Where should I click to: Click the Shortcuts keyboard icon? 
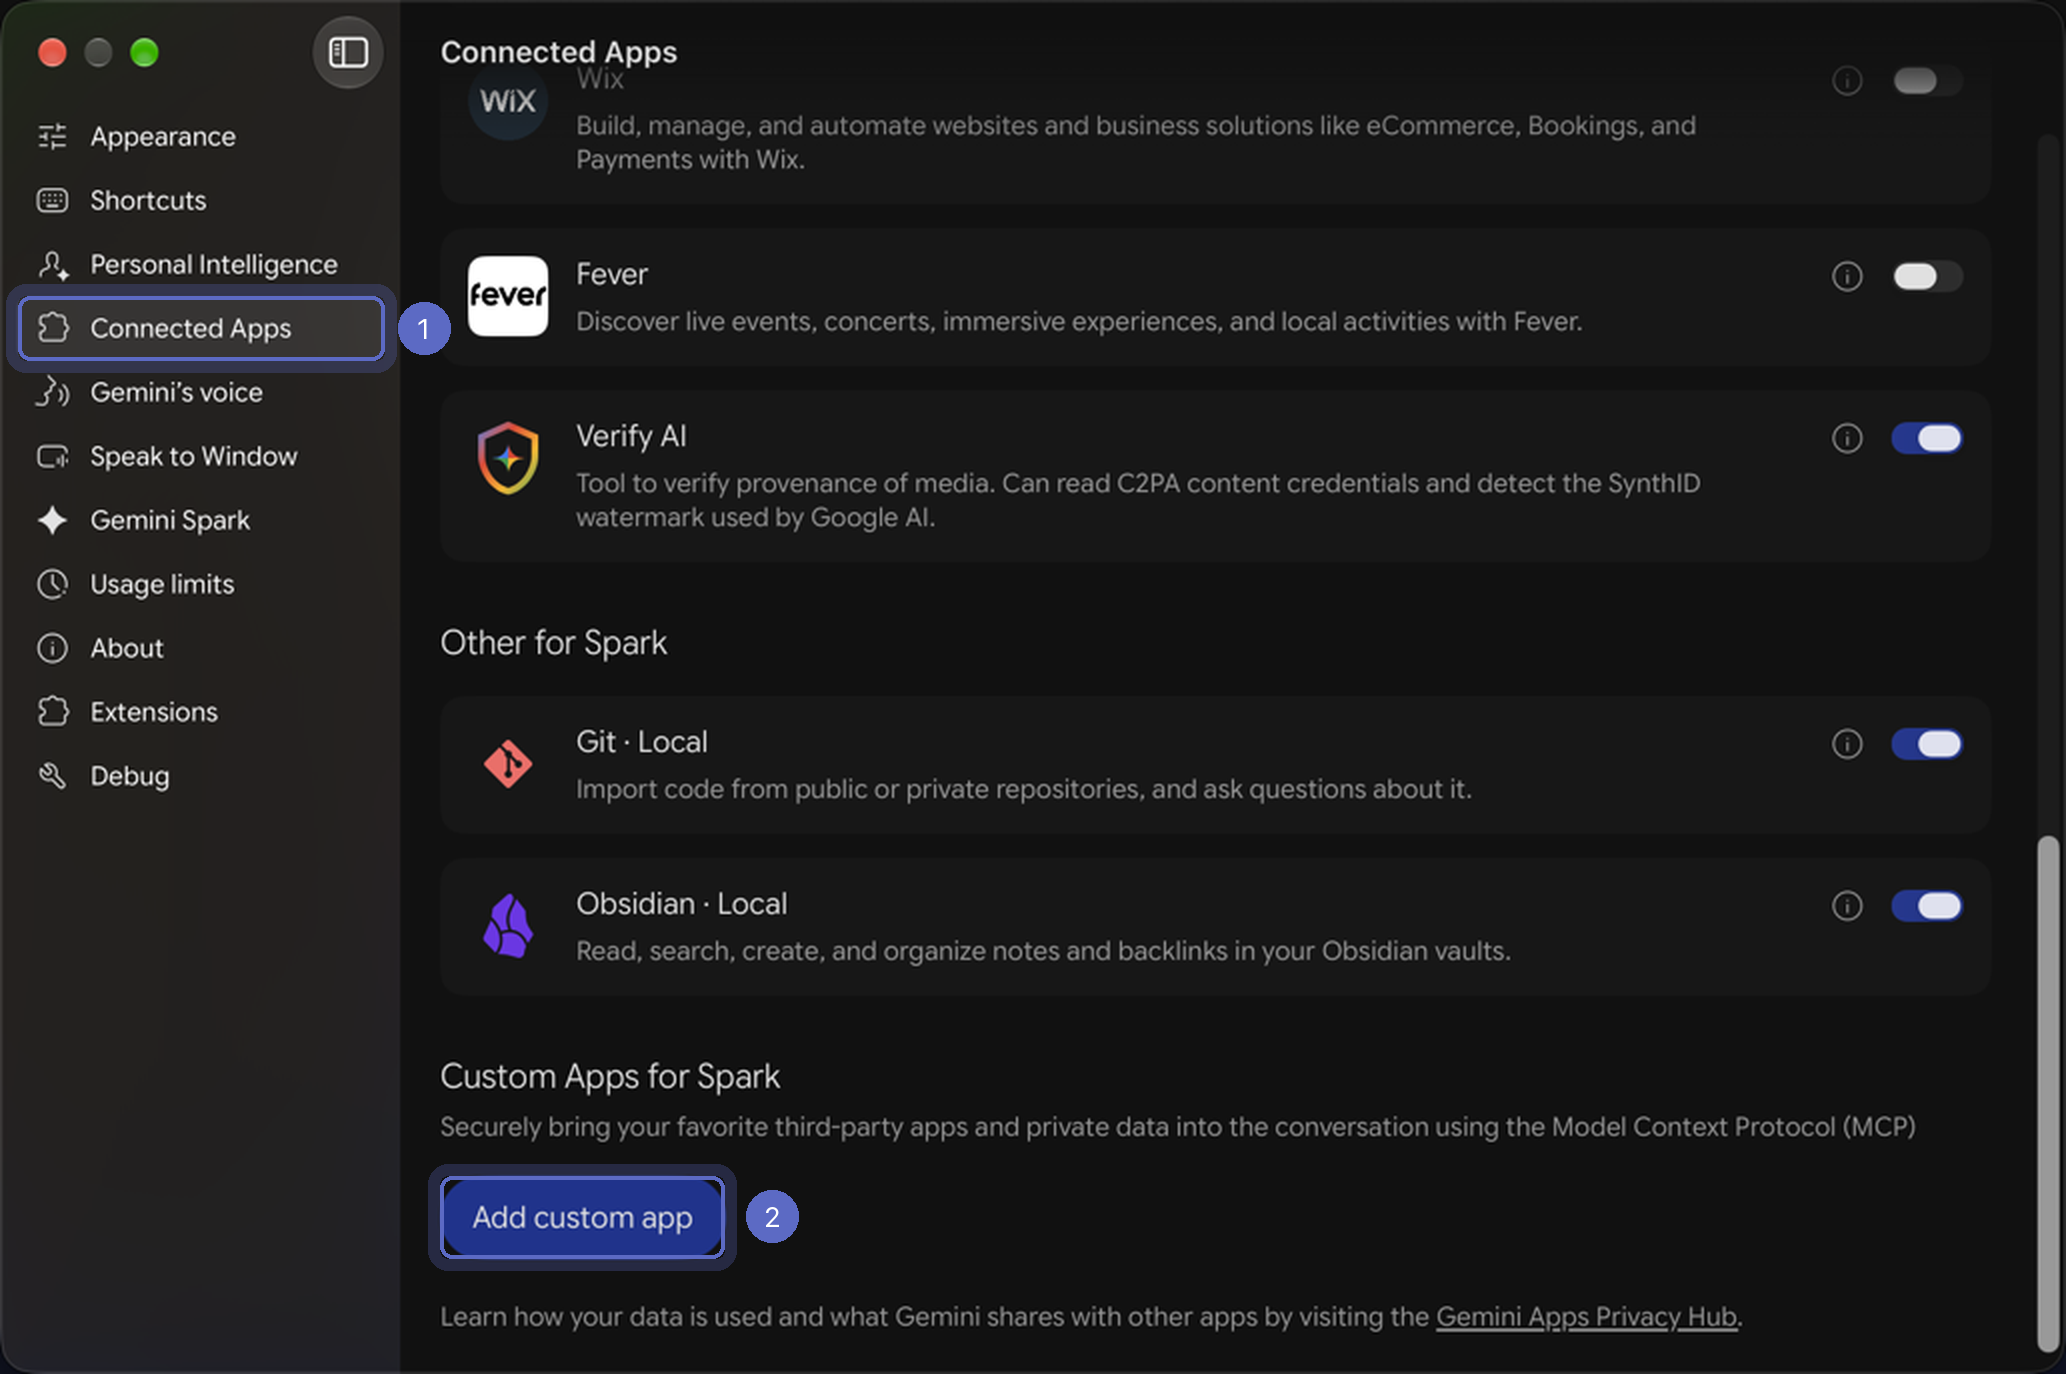click(52, 200)
